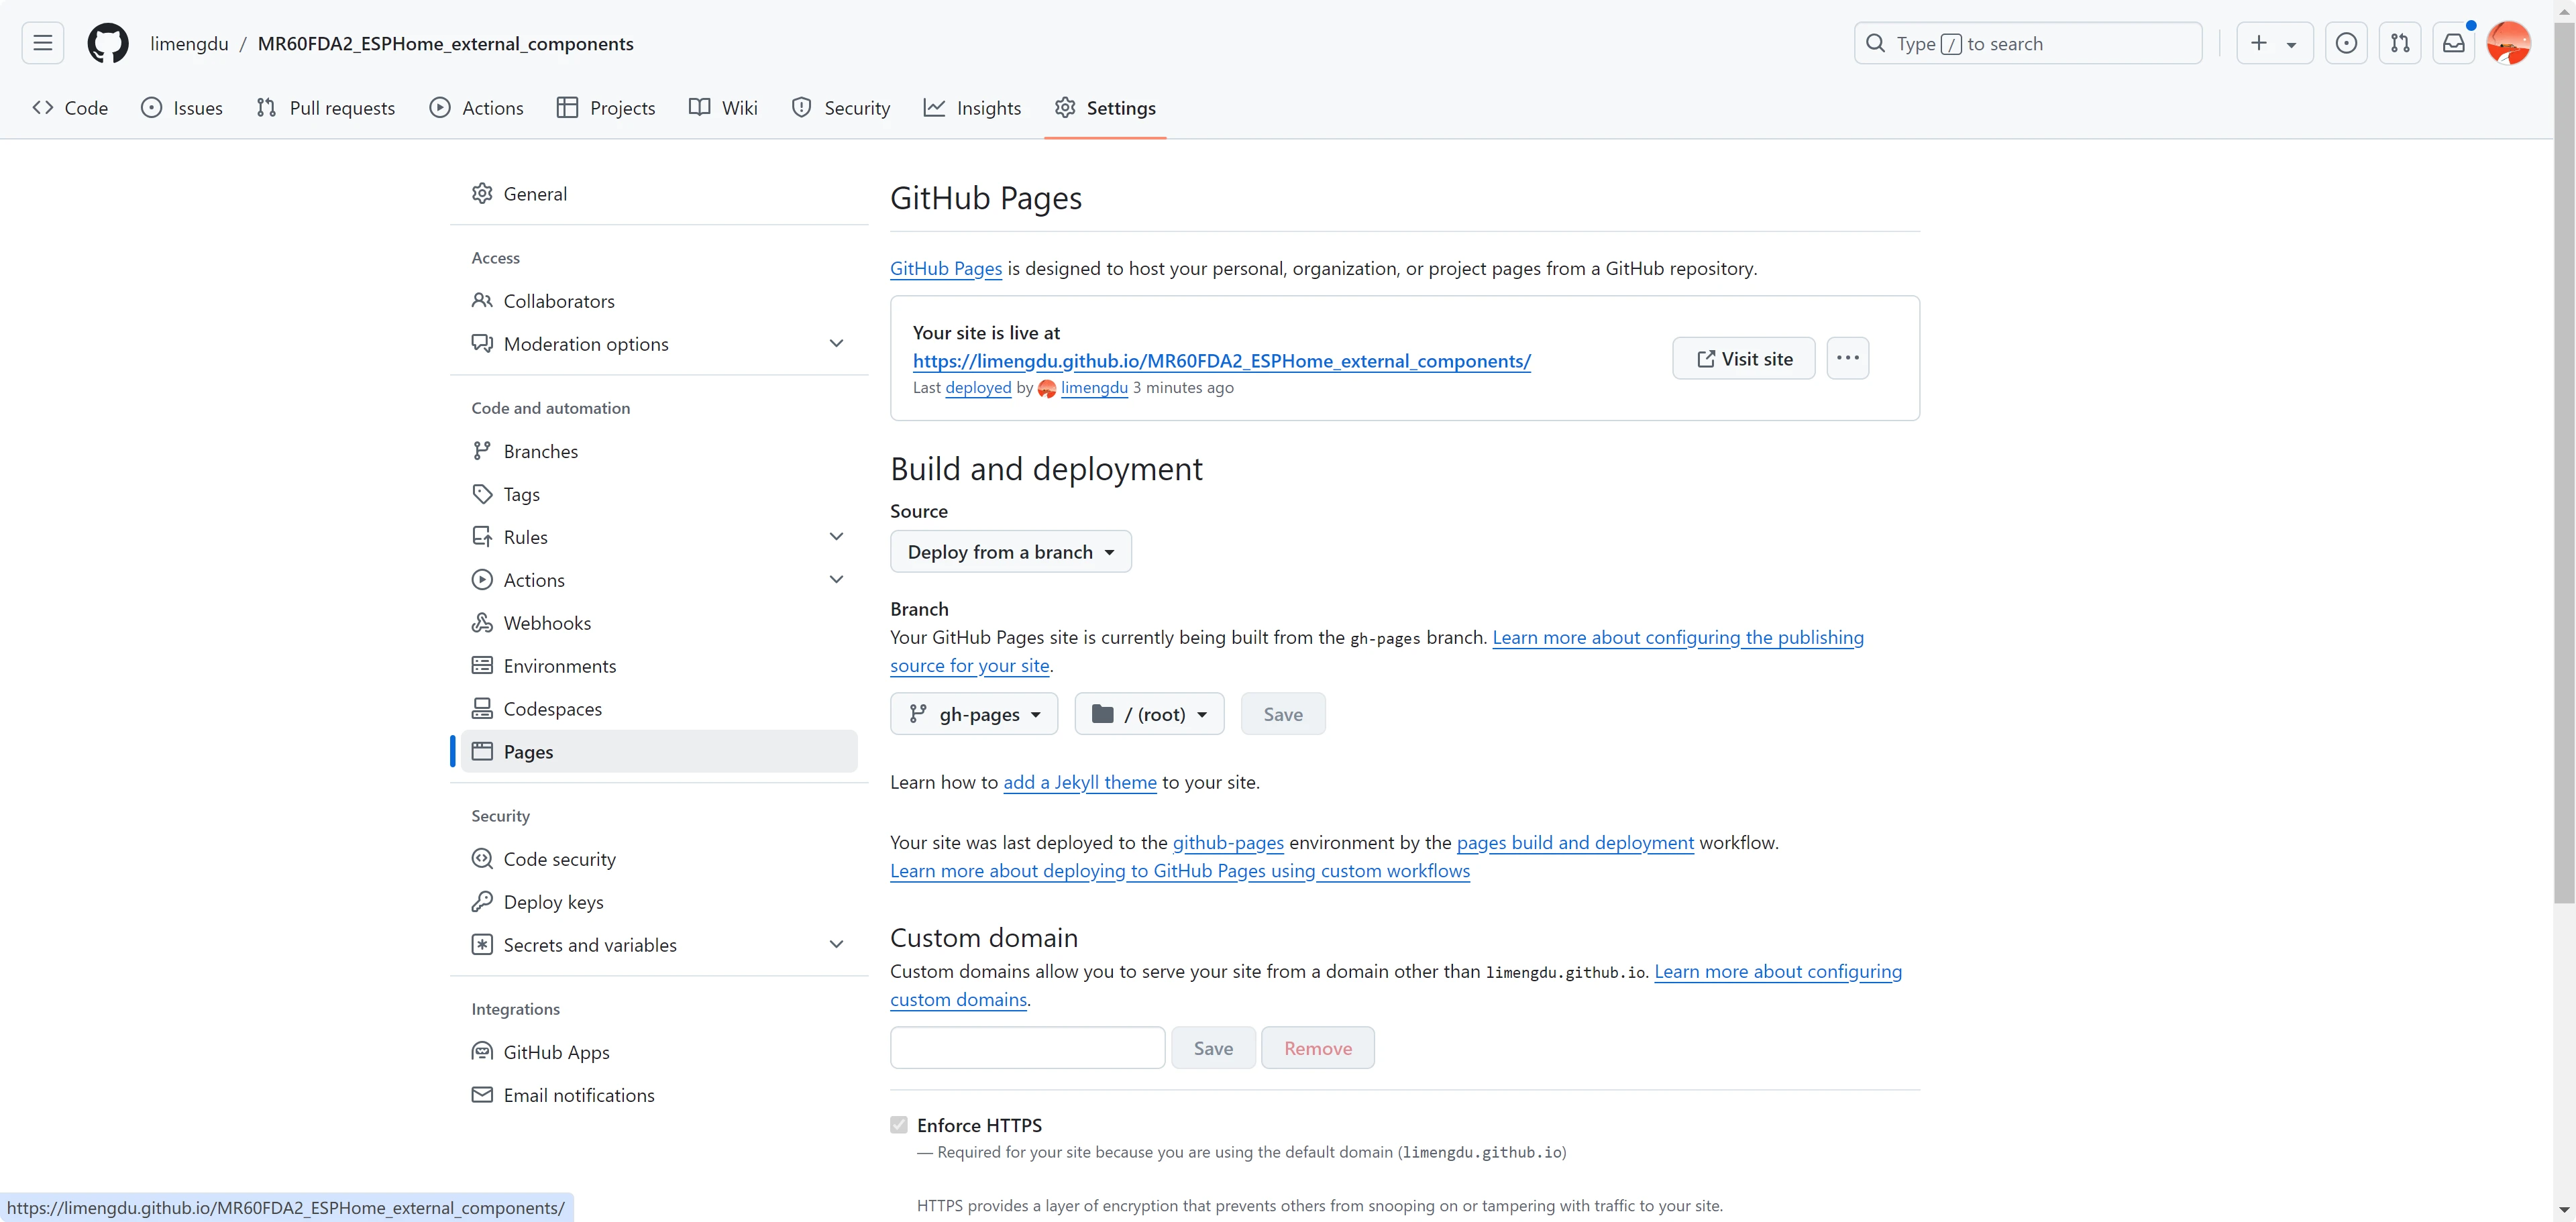Open the Deploy from a branch dropdown
The width and height of the screenshot is (2576, 1222).
pyautogui.click(x=1010, y=552)
